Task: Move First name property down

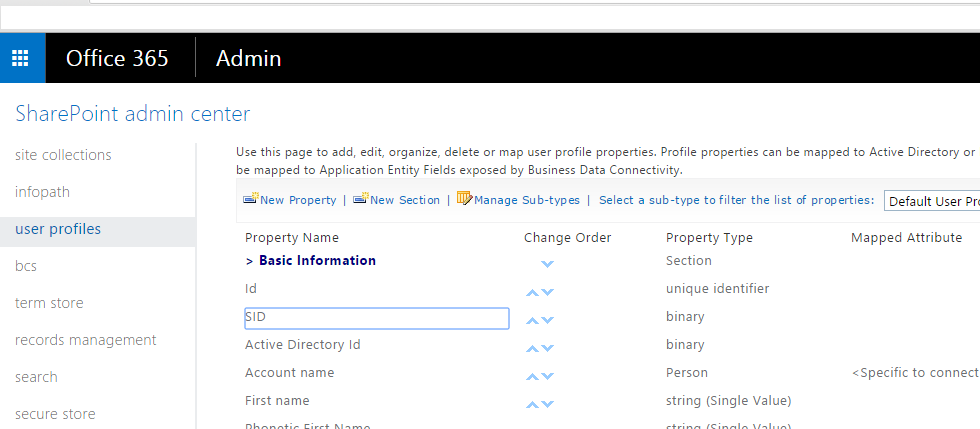Action: coord(547,405)
